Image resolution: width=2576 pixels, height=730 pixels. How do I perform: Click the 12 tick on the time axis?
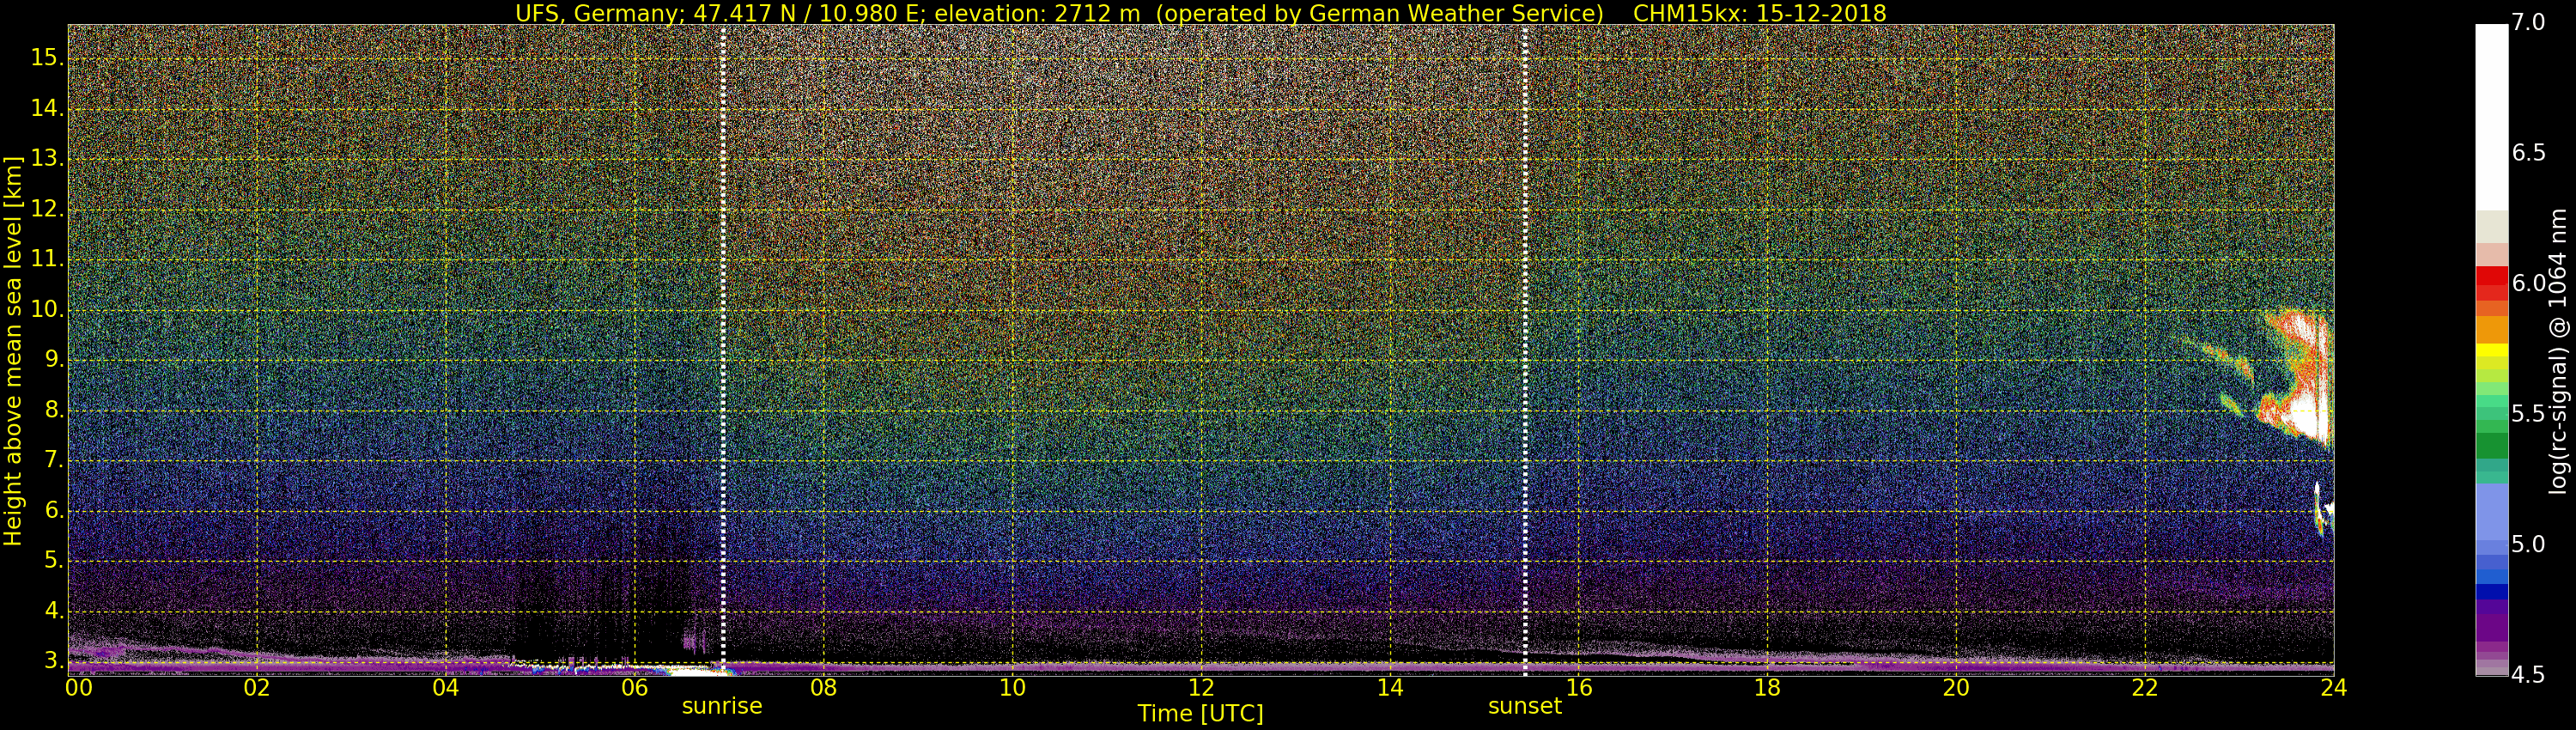pos(1201,688)
